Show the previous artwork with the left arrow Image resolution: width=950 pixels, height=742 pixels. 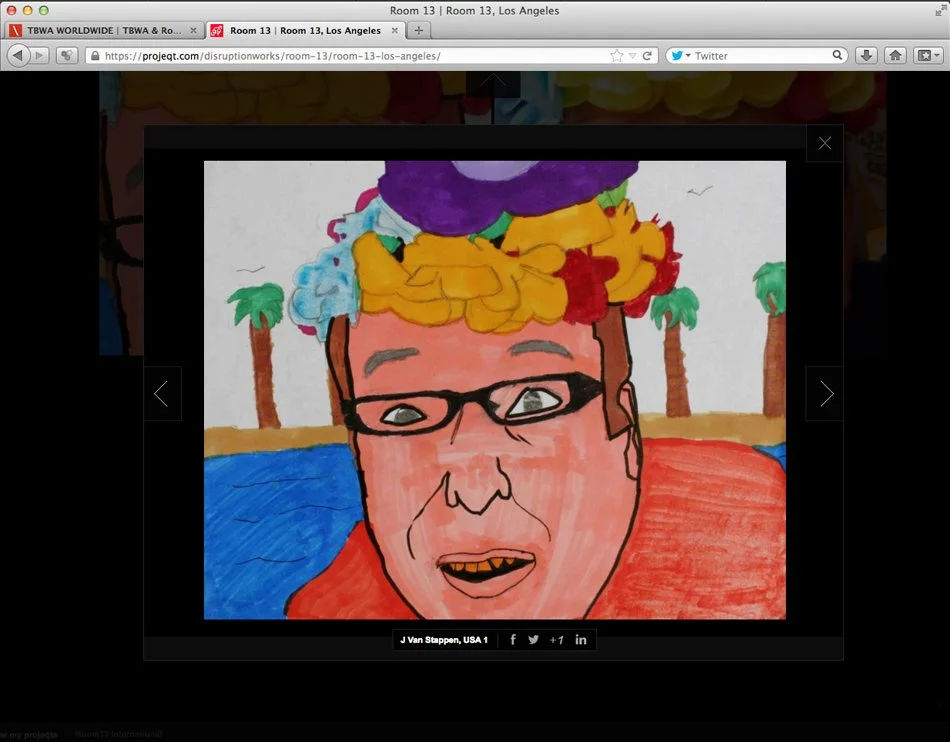(x=162, y=393)
